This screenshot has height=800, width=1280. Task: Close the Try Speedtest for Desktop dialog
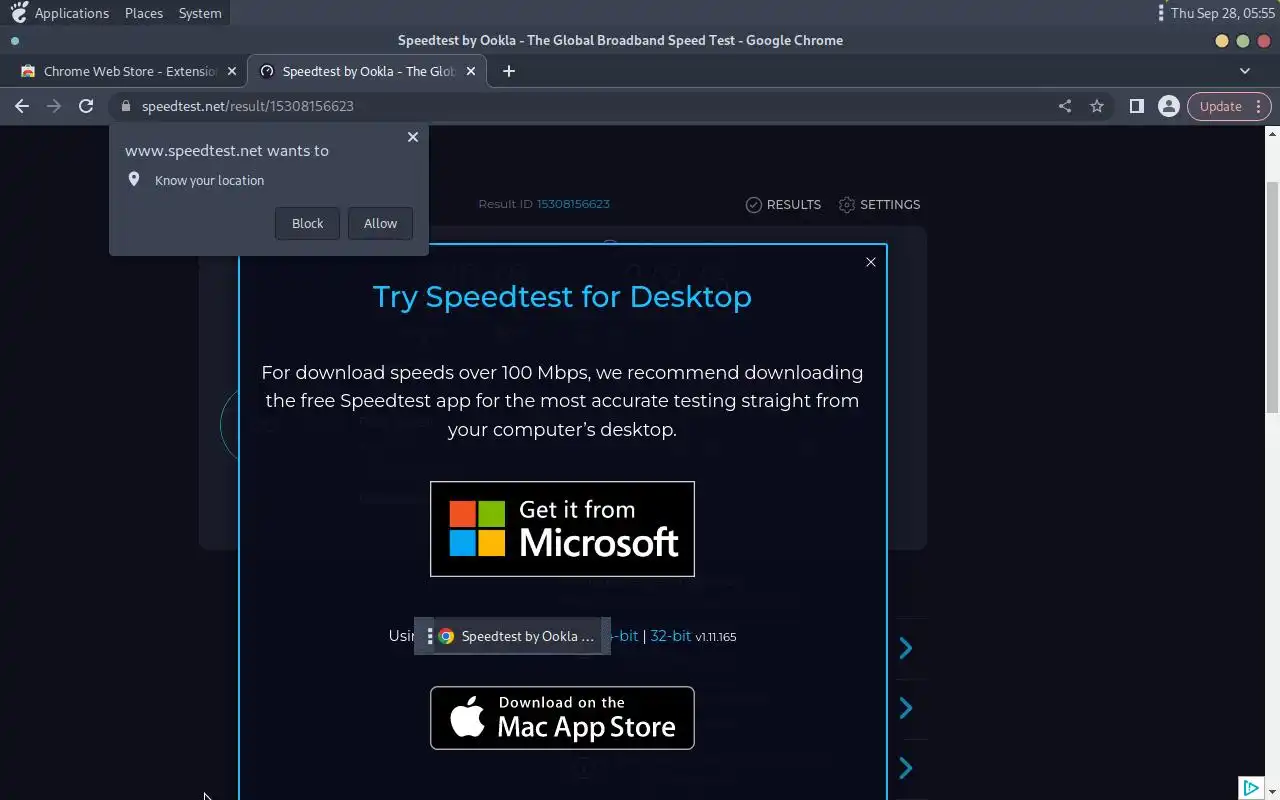871,262
